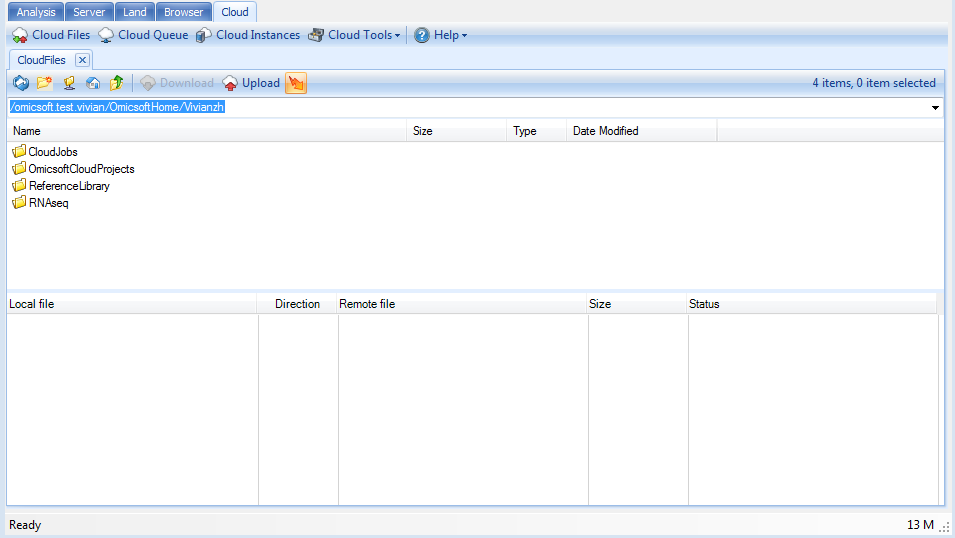955x538 pixels.
Task: Navigate up one folder level
Action: (116, 83)
